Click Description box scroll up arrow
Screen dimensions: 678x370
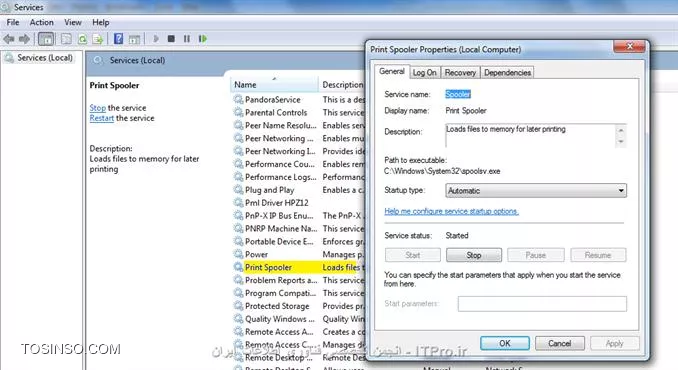[x=621, y=130]
